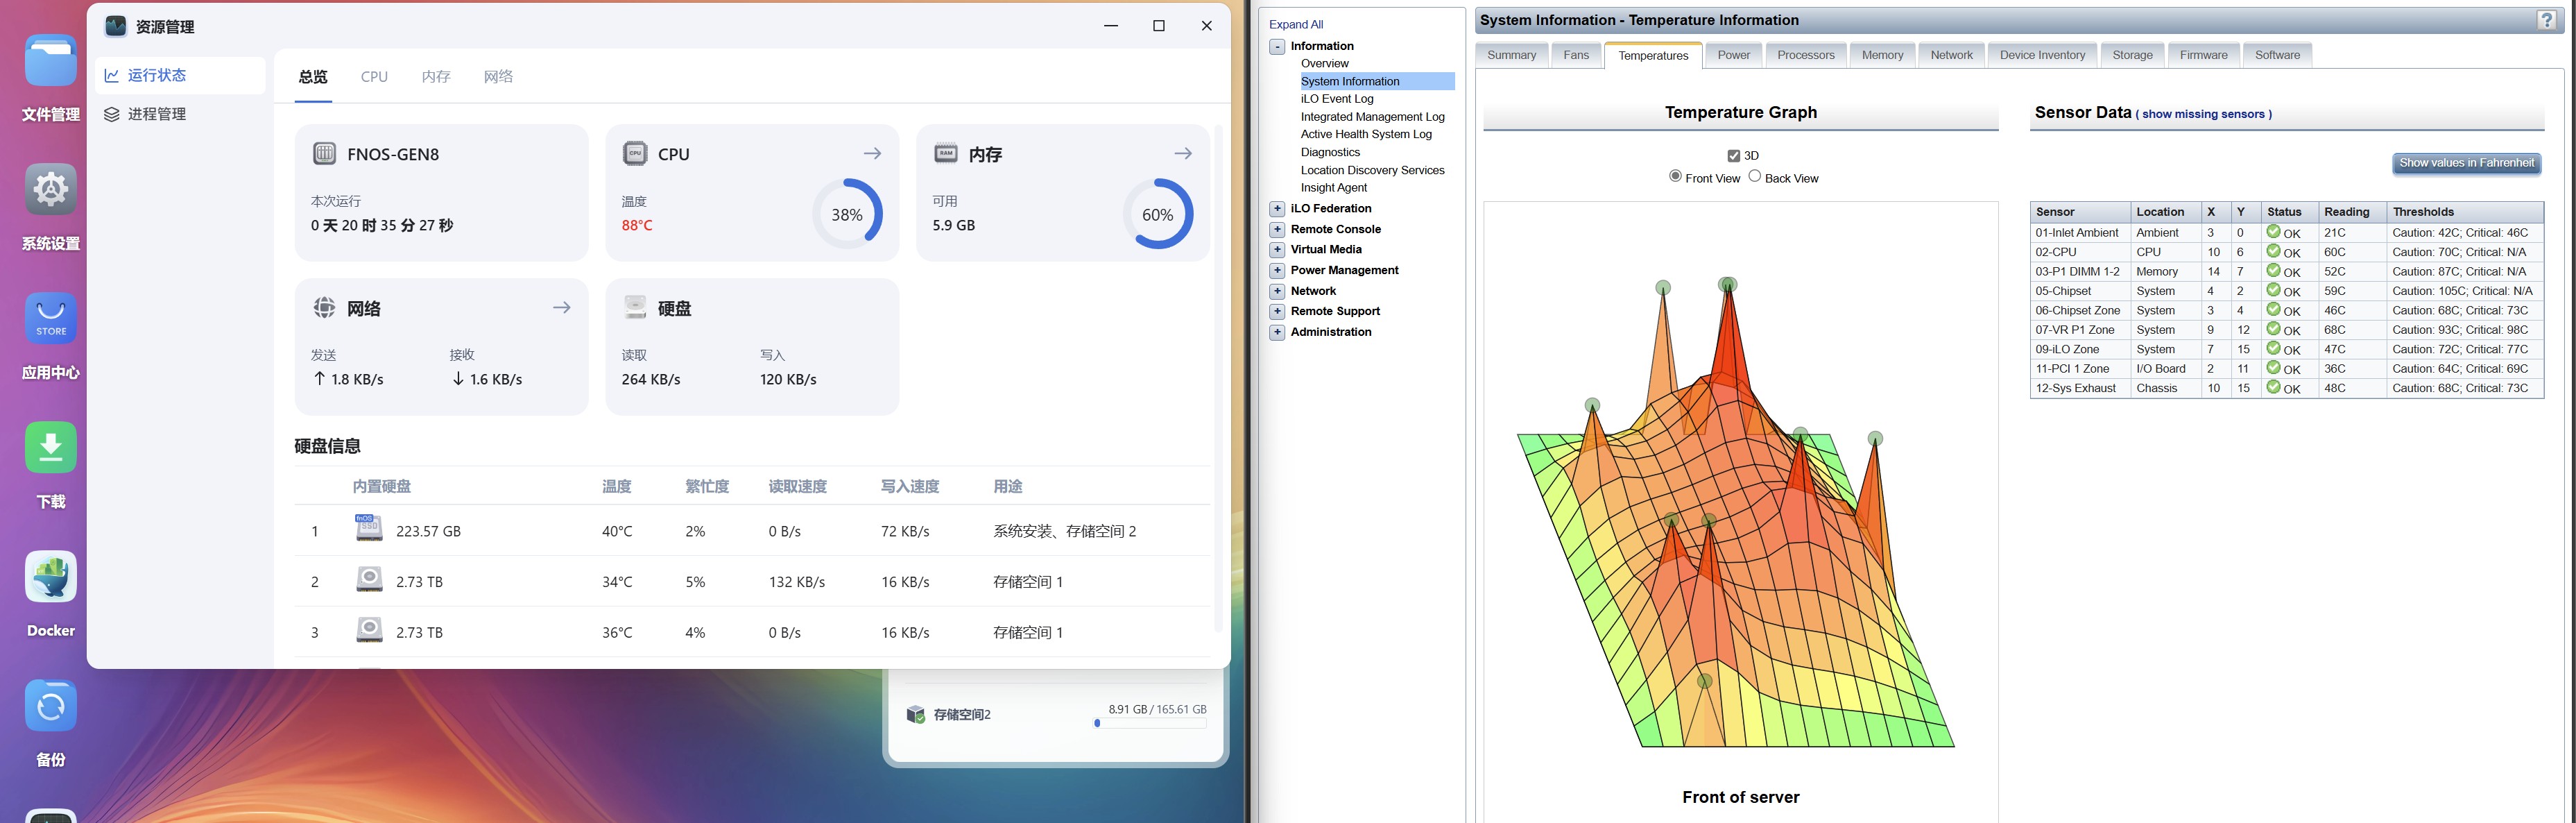Click Show values in Fahrenheit button
Screen dimensions: 2576x823
(x=2466, y=163)
